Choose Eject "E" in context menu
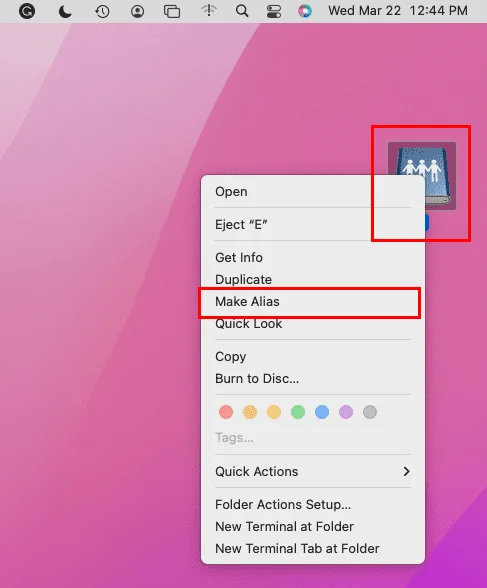Screen dimensions: 487x588 [x=313, y=225]
